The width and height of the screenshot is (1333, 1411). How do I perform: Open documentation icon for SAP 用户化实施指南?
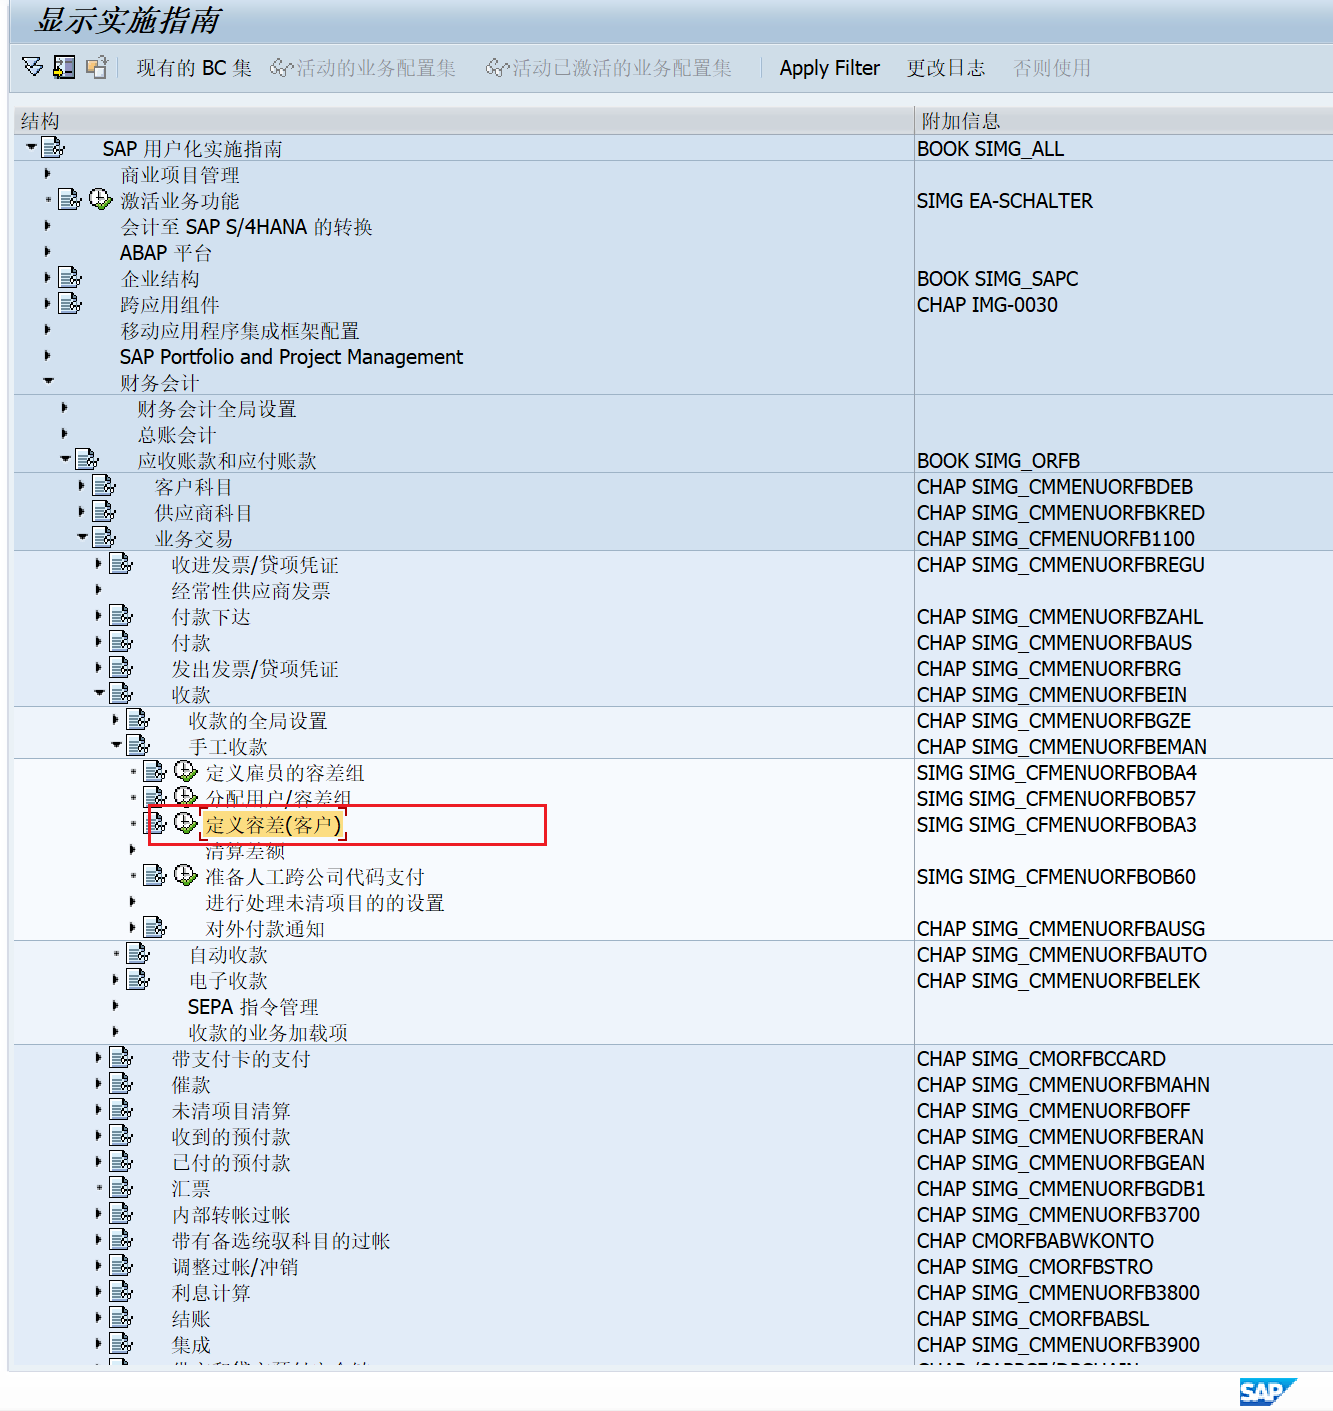[x=53, y=148]
